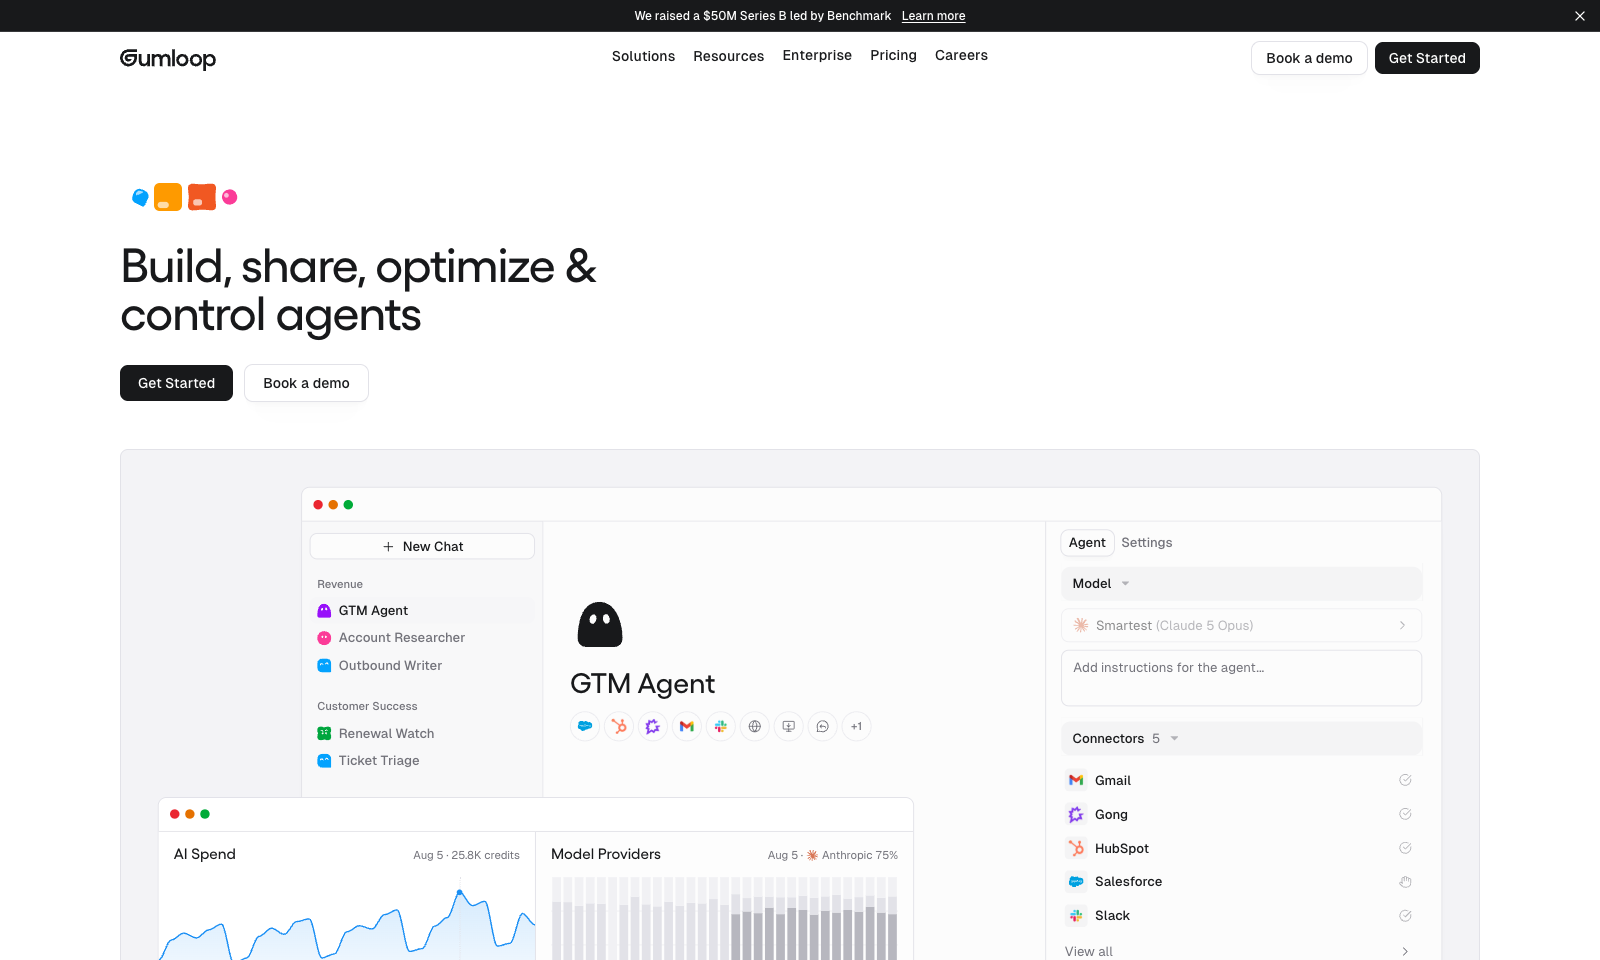The height and width of the screenshot is (960, 1600).
Task: Click the HubSpot connector icon
Action: (x=1076, y=848)
